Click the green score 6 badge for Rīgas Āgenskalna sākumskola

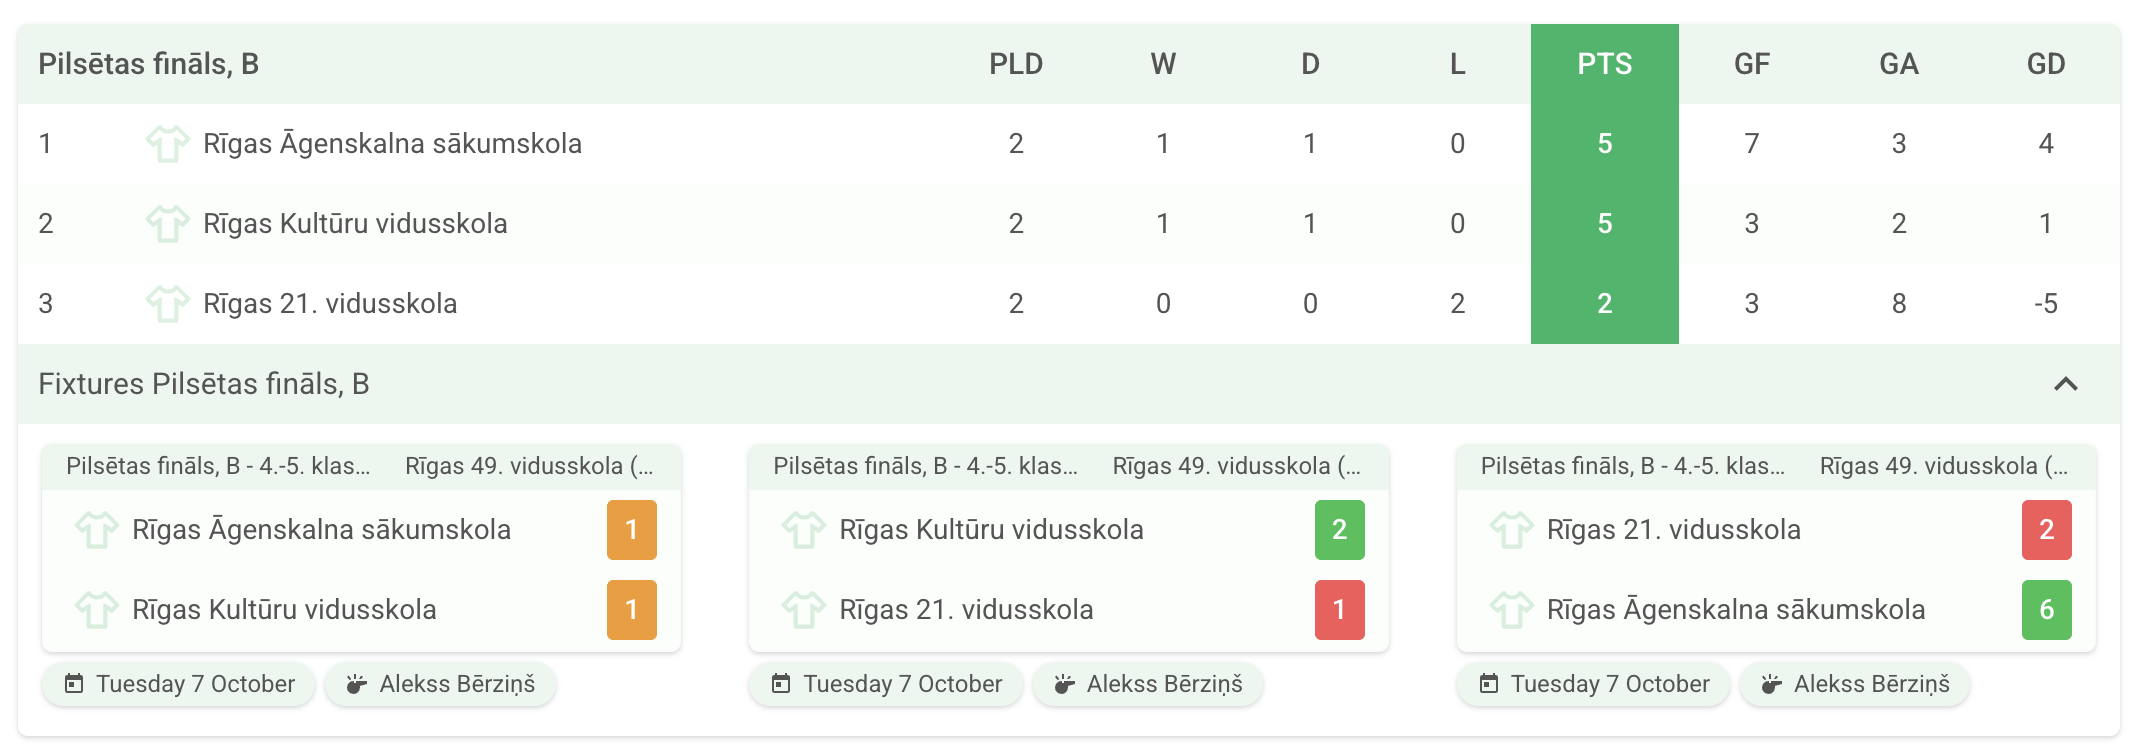click(x=2046, y=610)
